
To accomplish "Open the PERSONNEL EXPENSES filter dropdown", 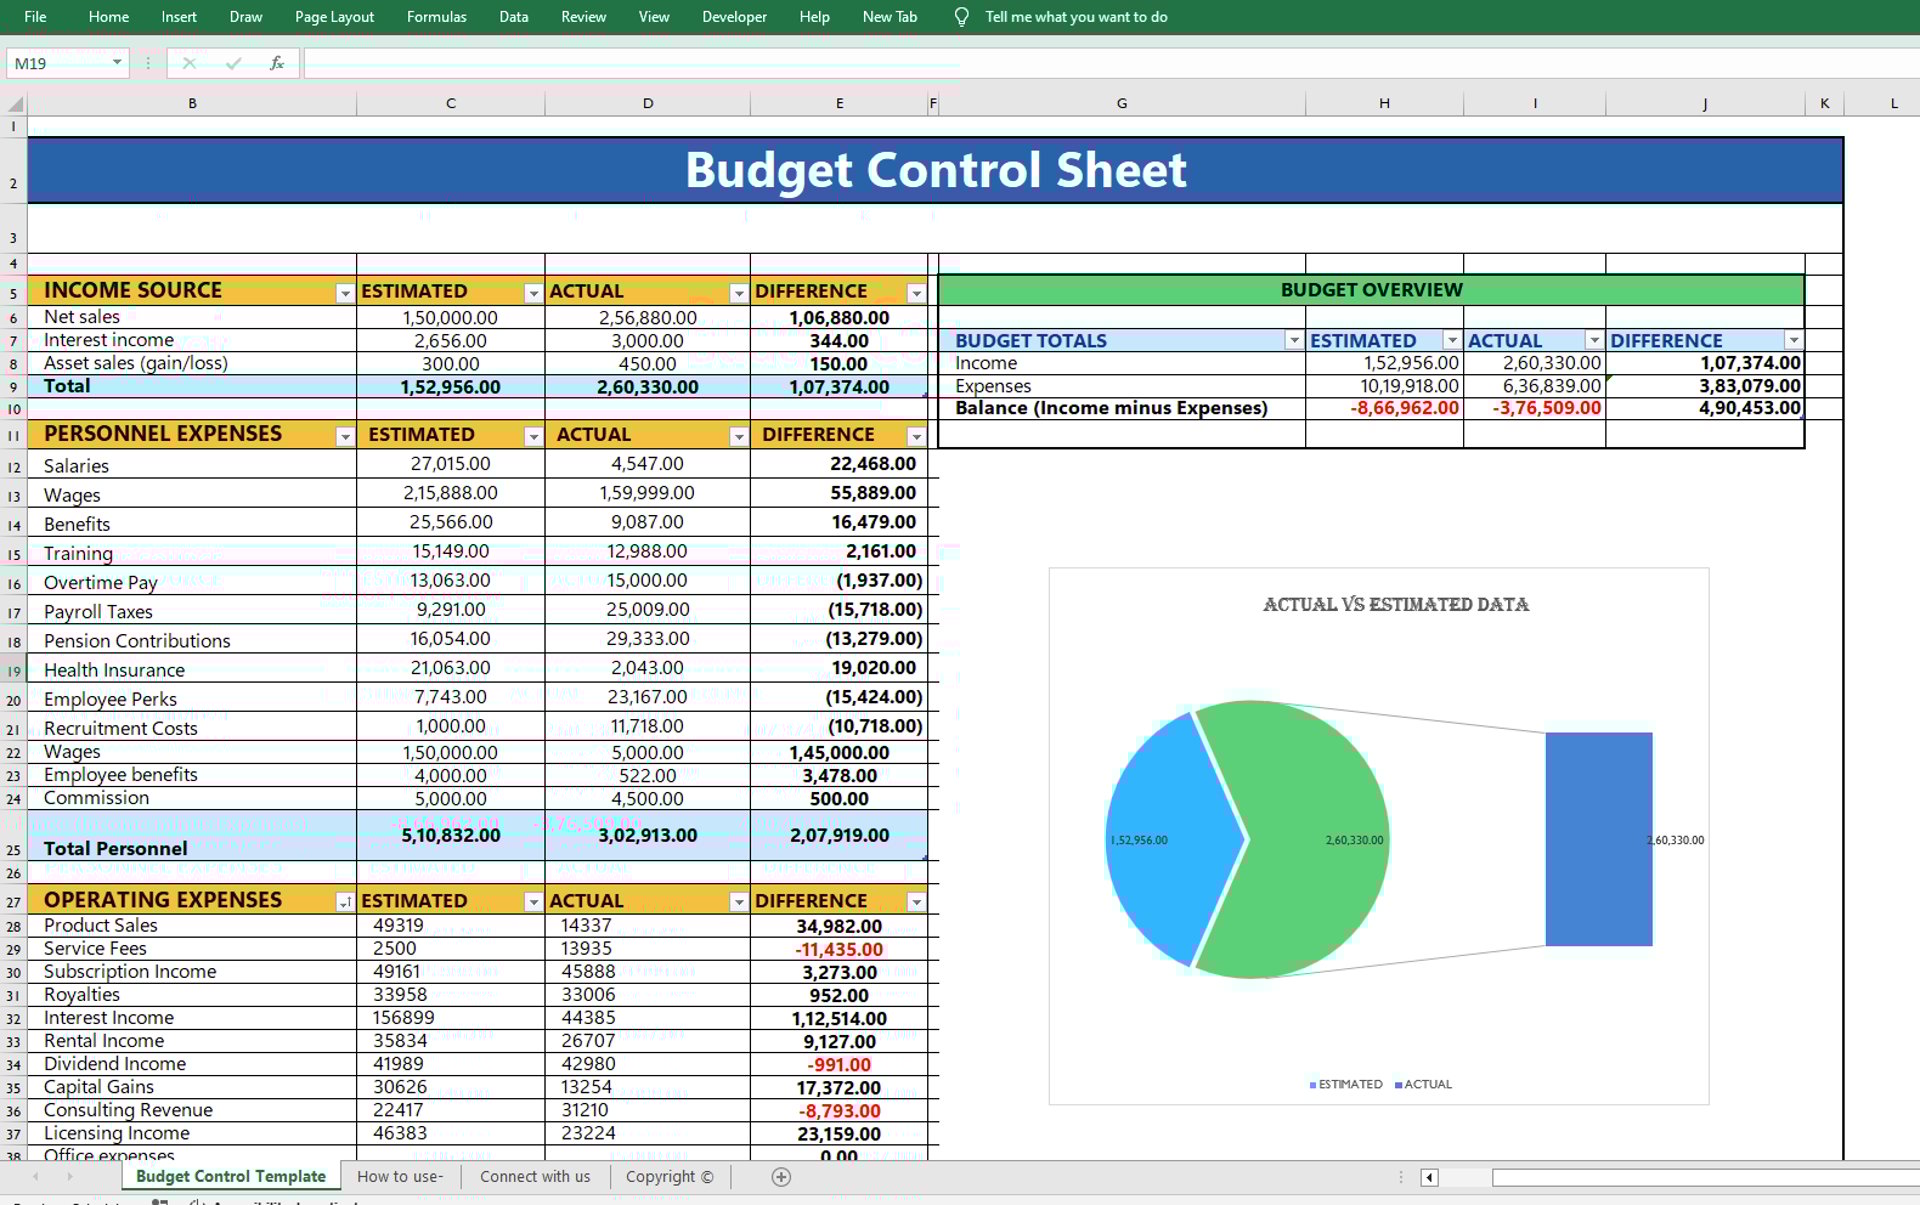I will coord(344,436).
